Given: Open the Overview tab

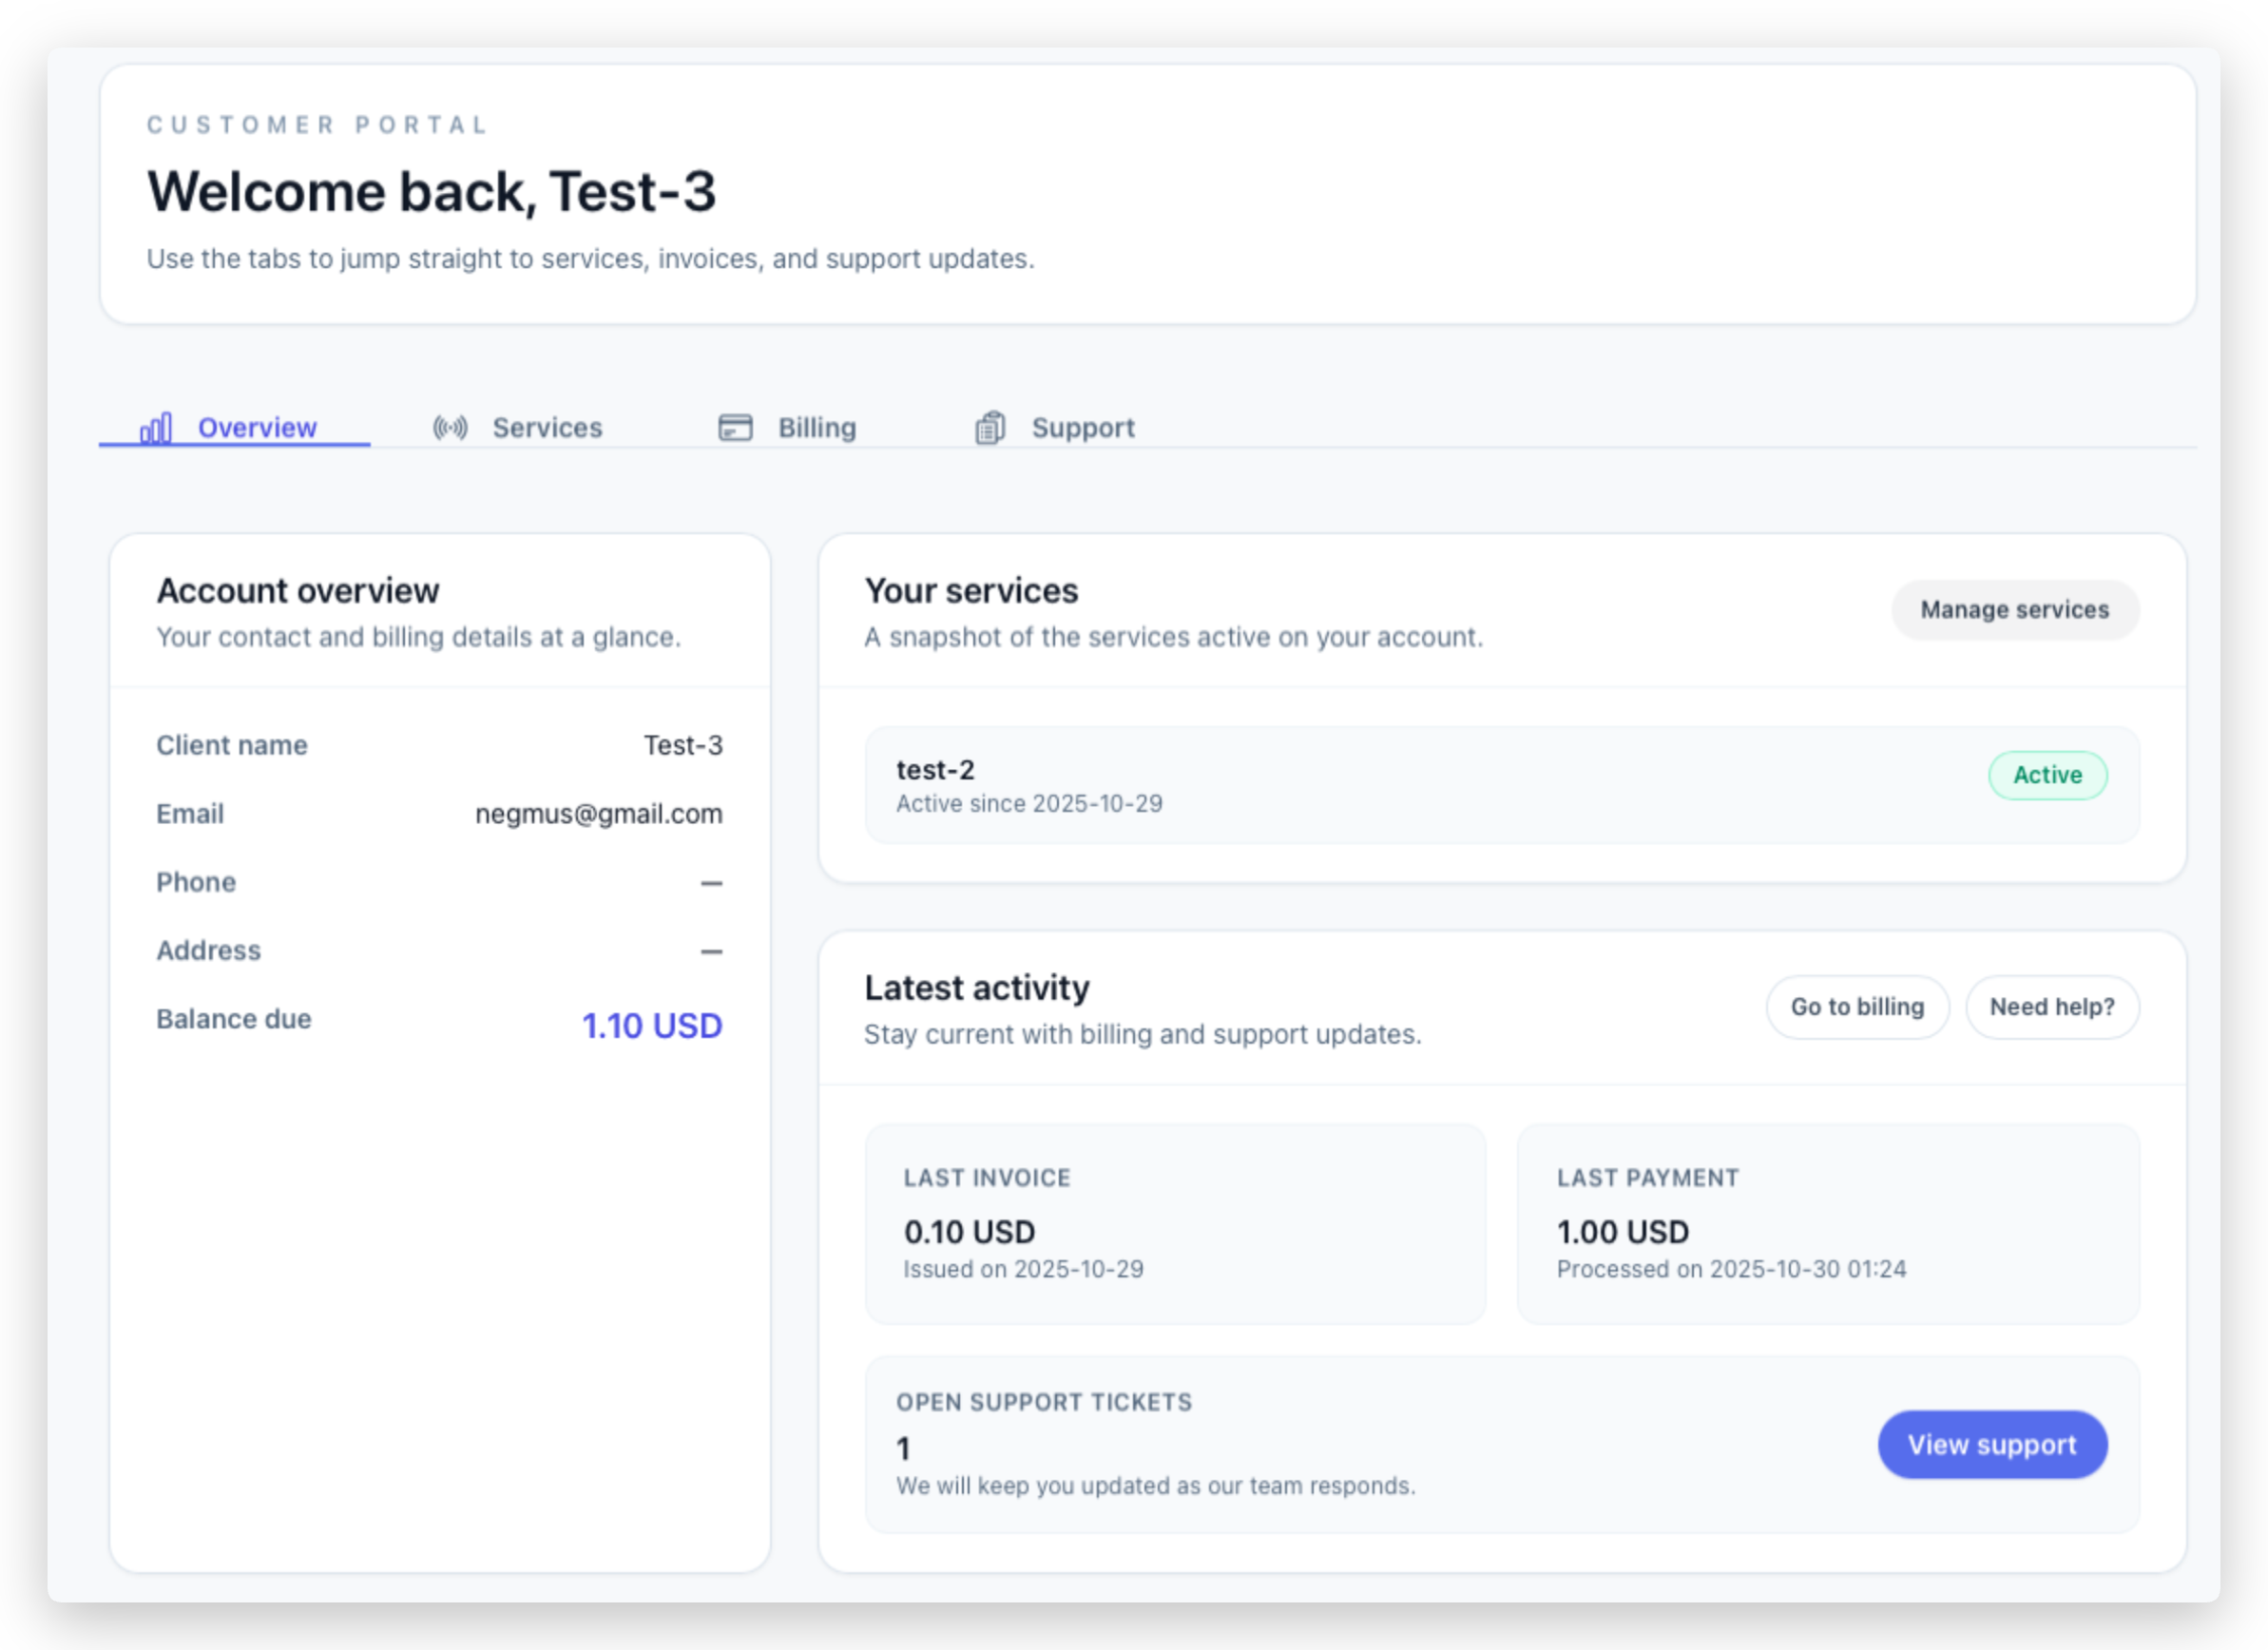Looking at the screenshot, I should point(257,428).
